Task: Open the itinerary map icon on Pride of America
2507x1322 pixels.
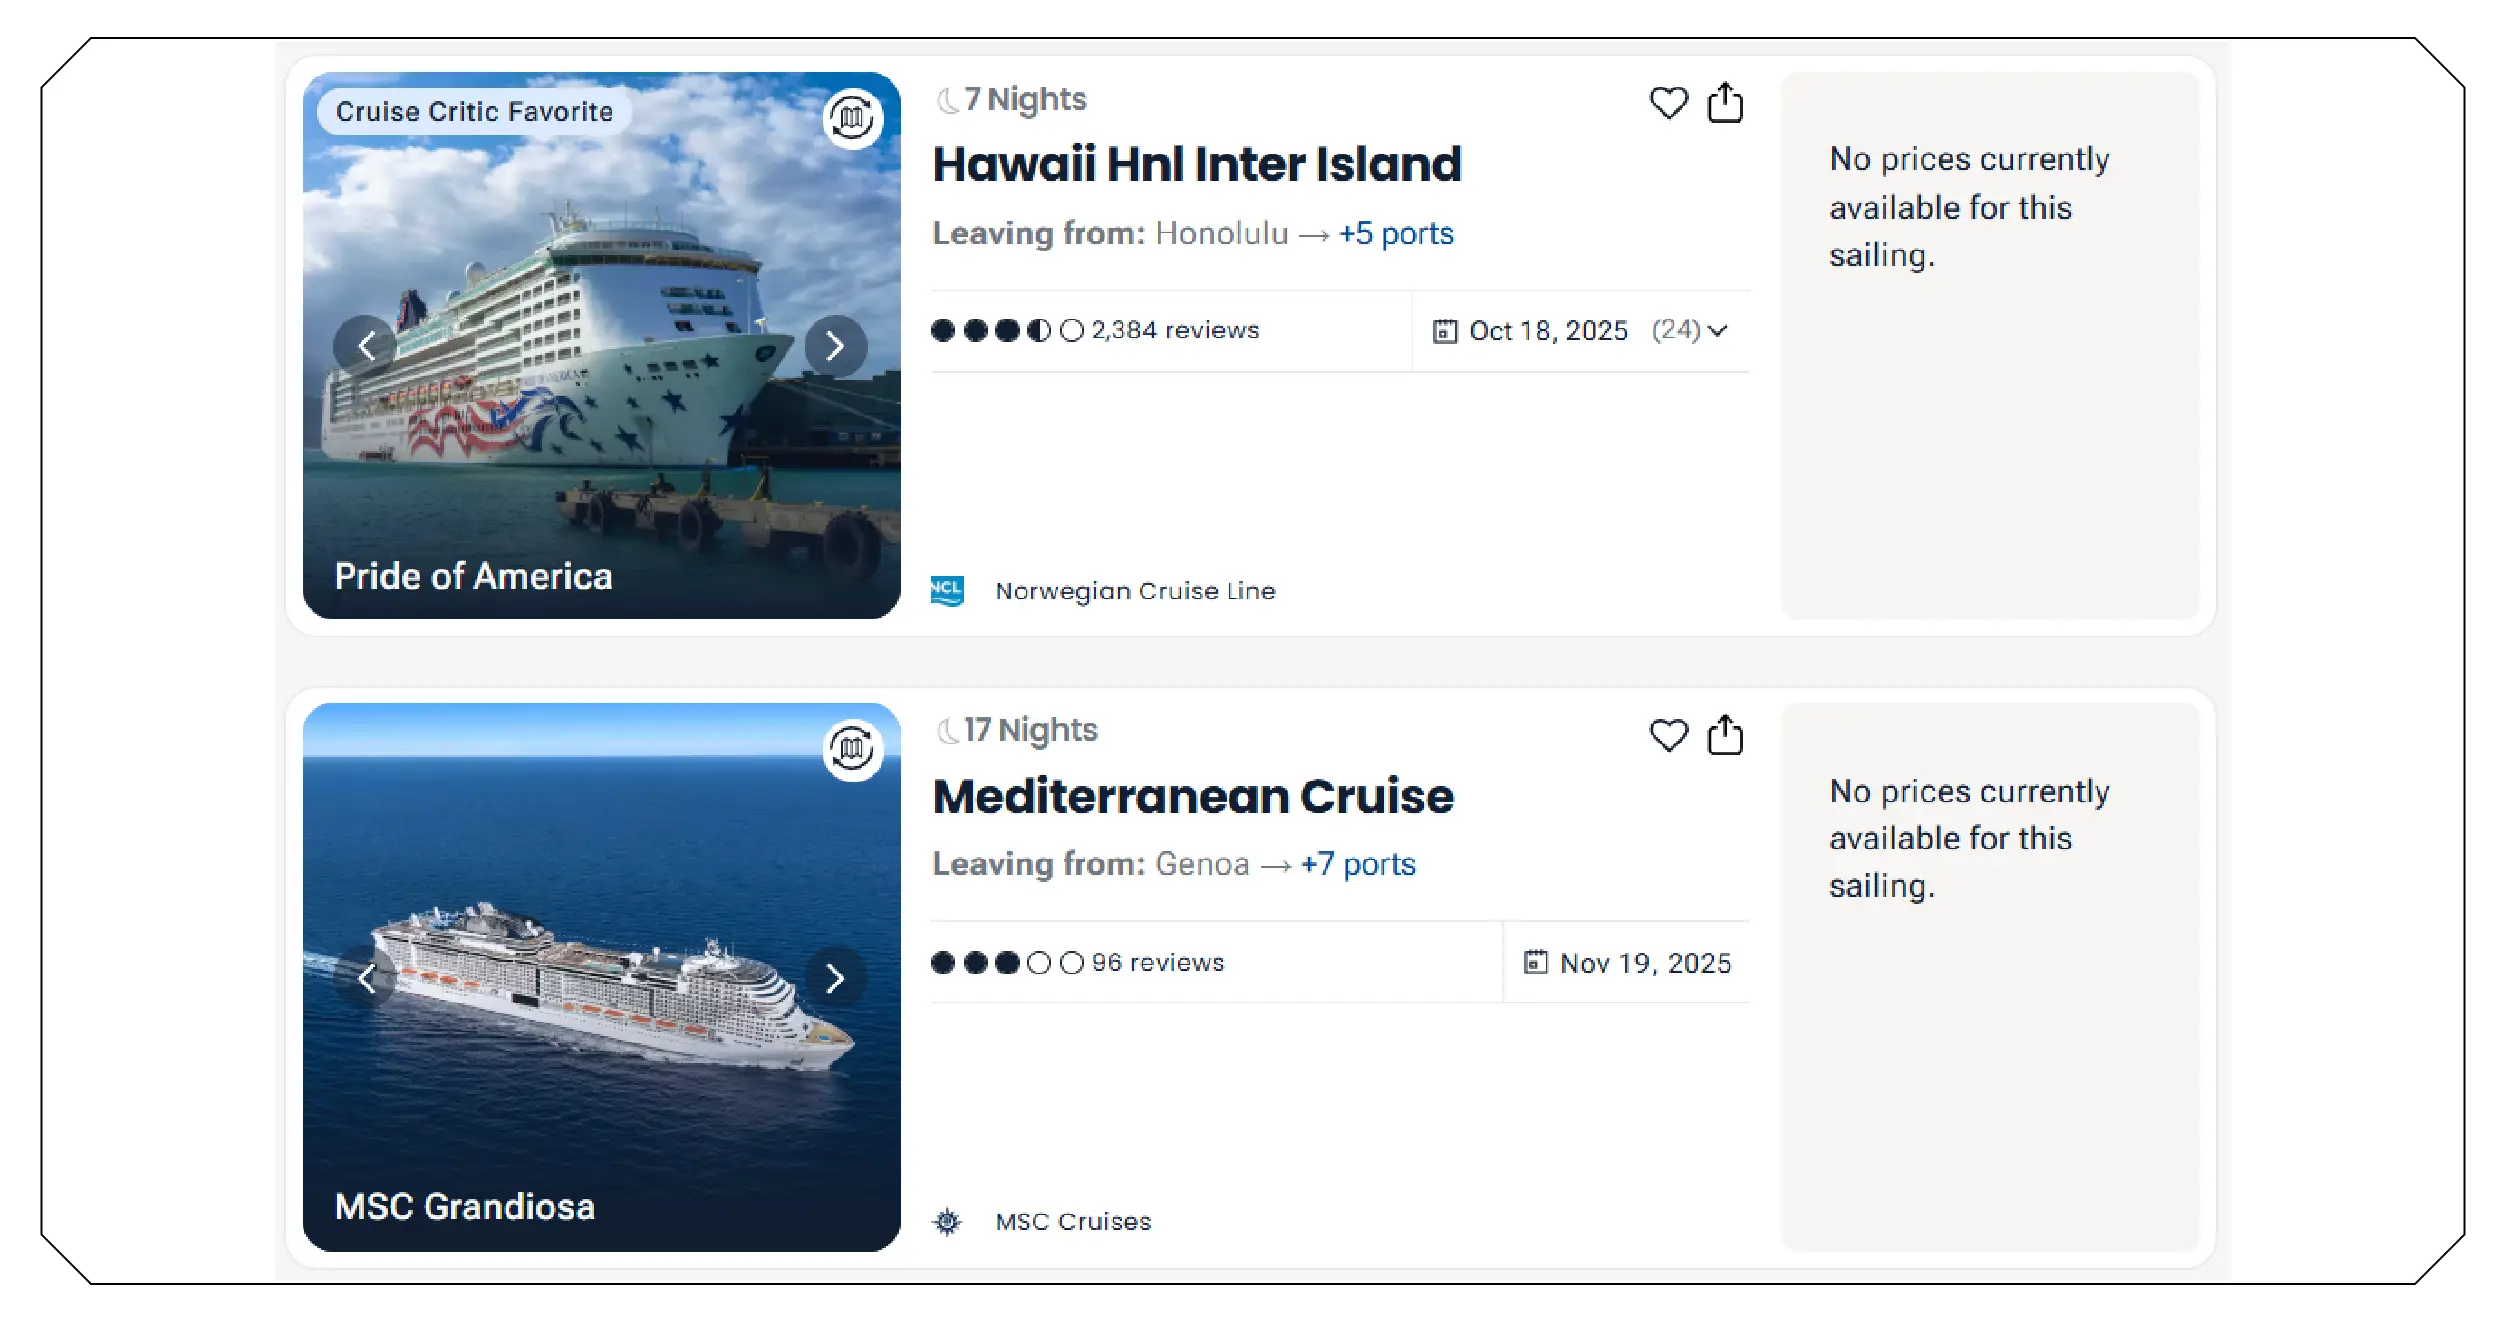Action: [852, 117]
